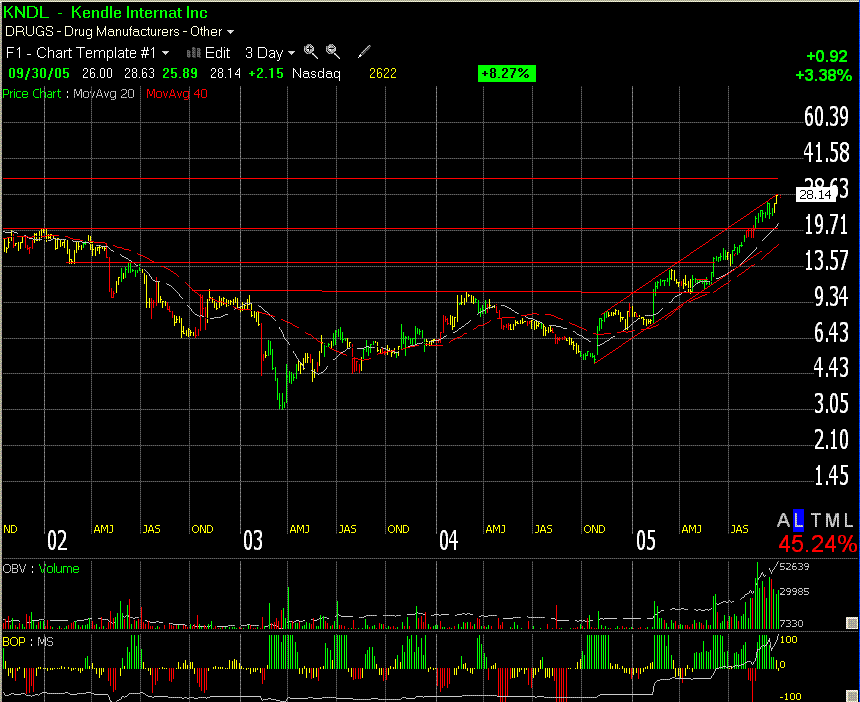Click the BOP indicator label
Viewport: 860px width, 702px height.
(14, 640)
